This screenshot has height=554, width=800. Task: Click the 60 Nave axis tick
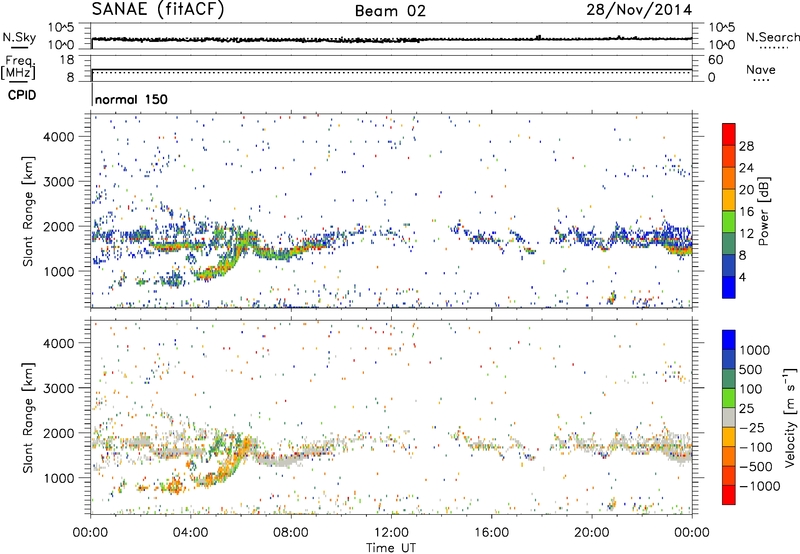click(715, 60)
